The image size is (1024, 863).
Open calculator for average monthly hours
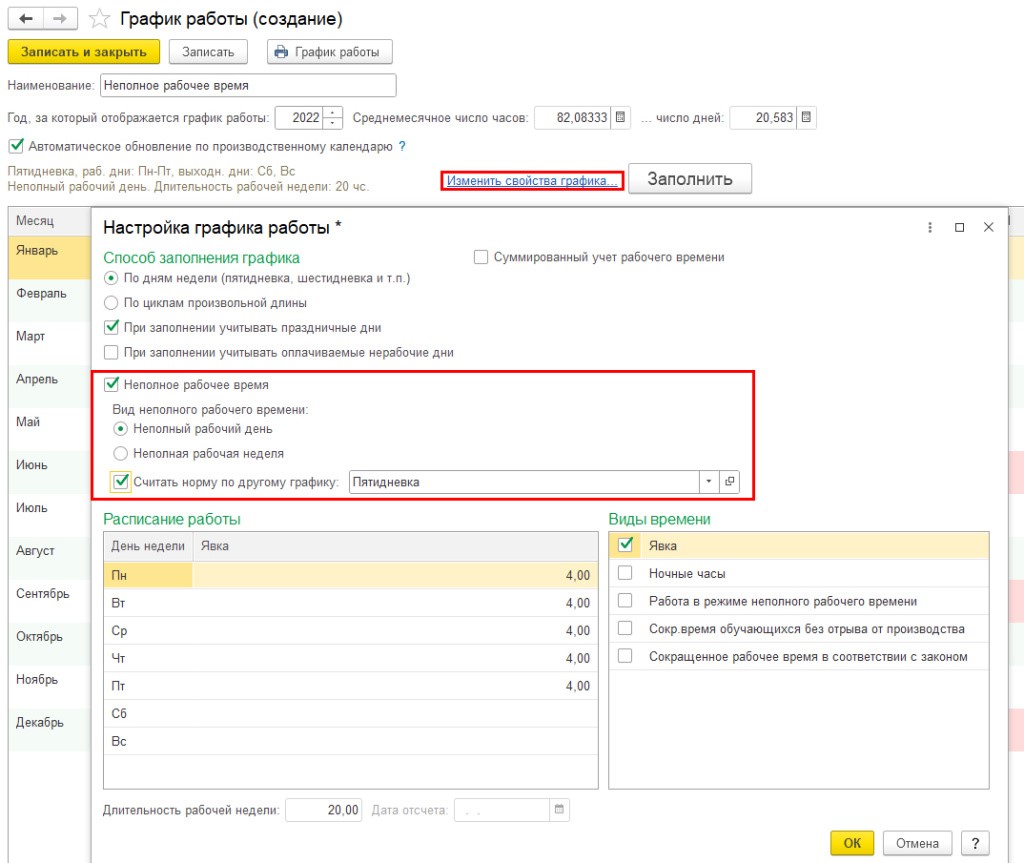pos(621,118)
